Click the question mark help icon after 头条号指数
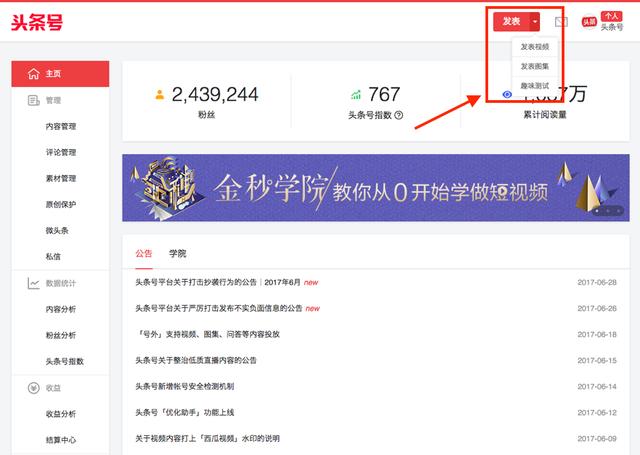The width and height of the screenshot is (640, 455). pyautogui.click(x=399, y=115)
